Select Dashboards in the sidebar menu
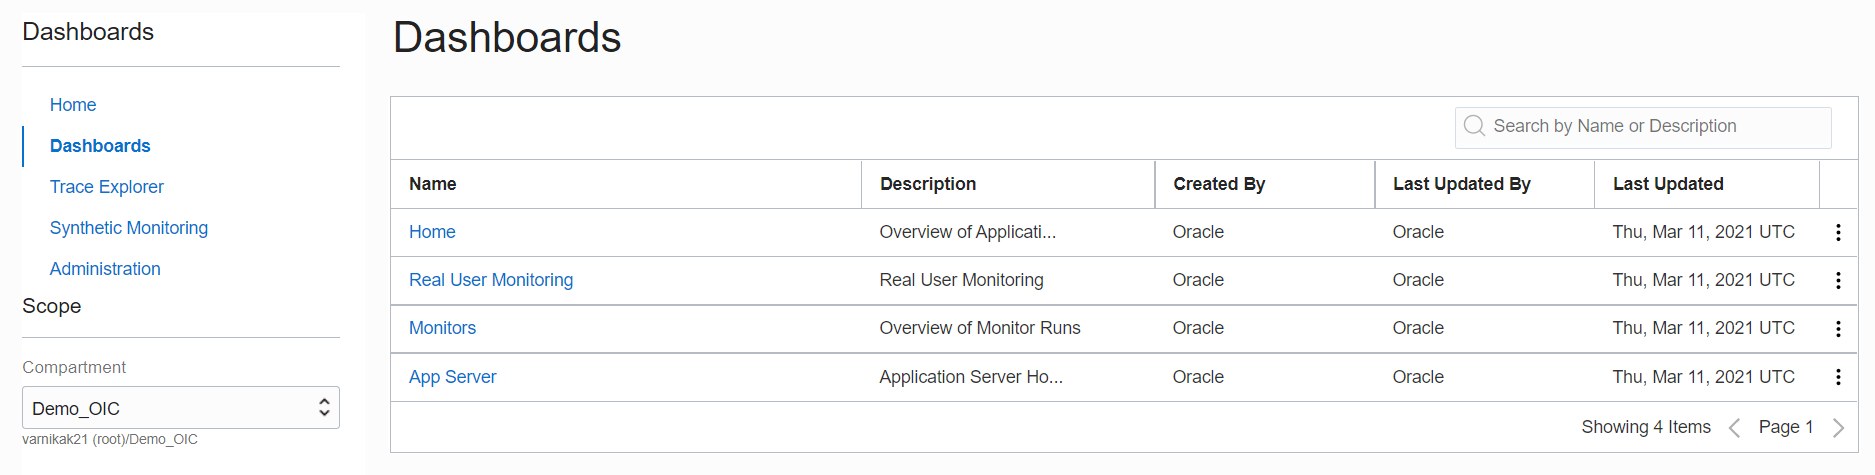The height and width of the screenshot is (475, 1875). (100, 146)
